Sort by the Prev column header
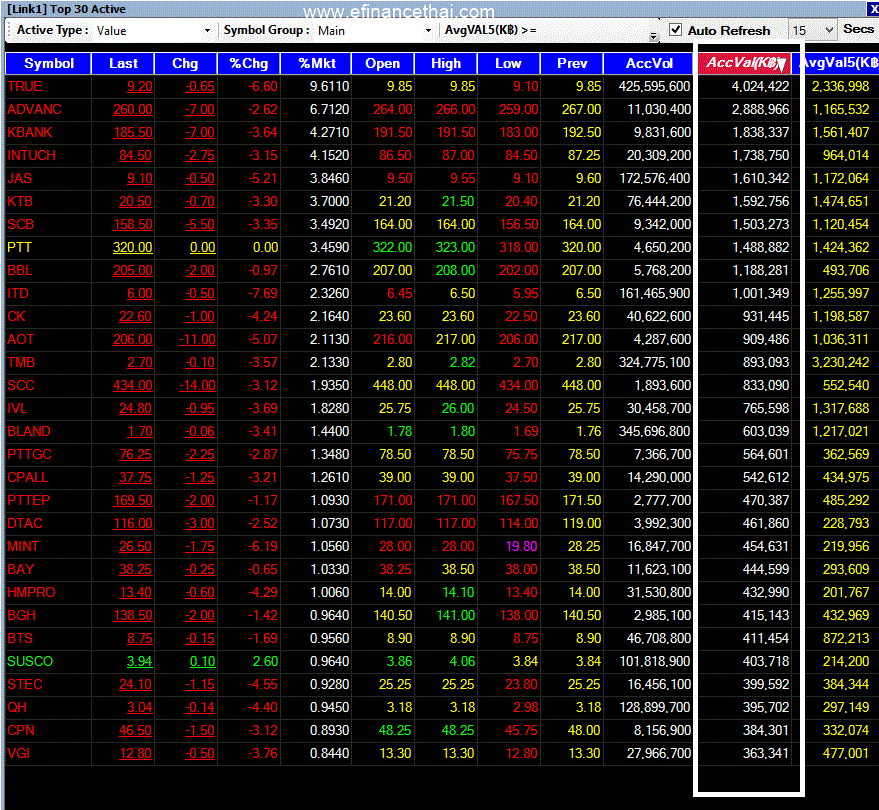The height and width of the screenshot is (810, 879). click(x=572, y=63)
